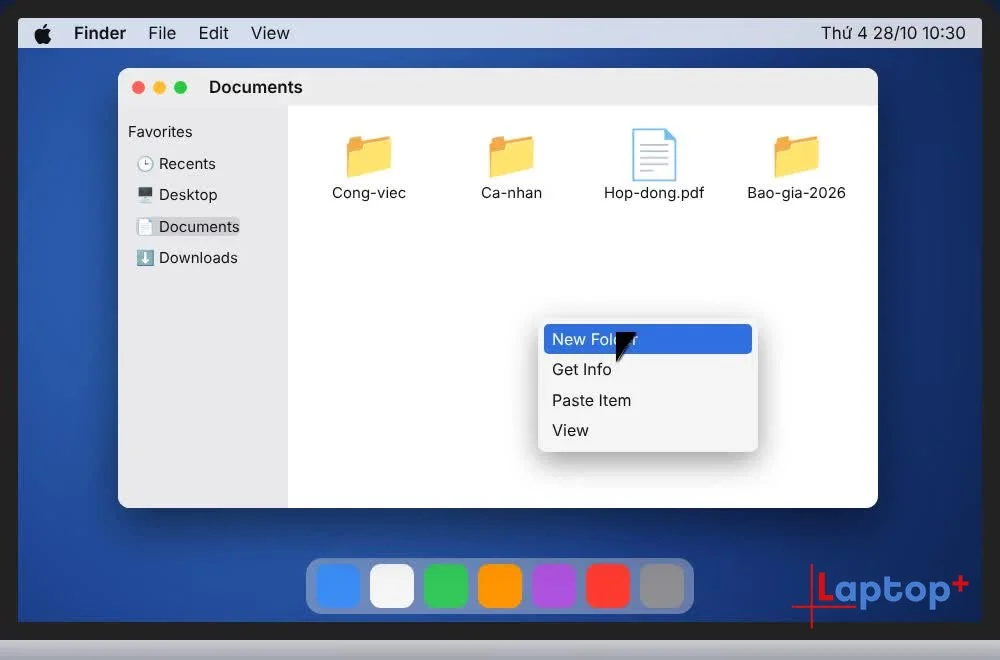
Task: Go to Downloads in the sidebar
Action: click(187, 258)
